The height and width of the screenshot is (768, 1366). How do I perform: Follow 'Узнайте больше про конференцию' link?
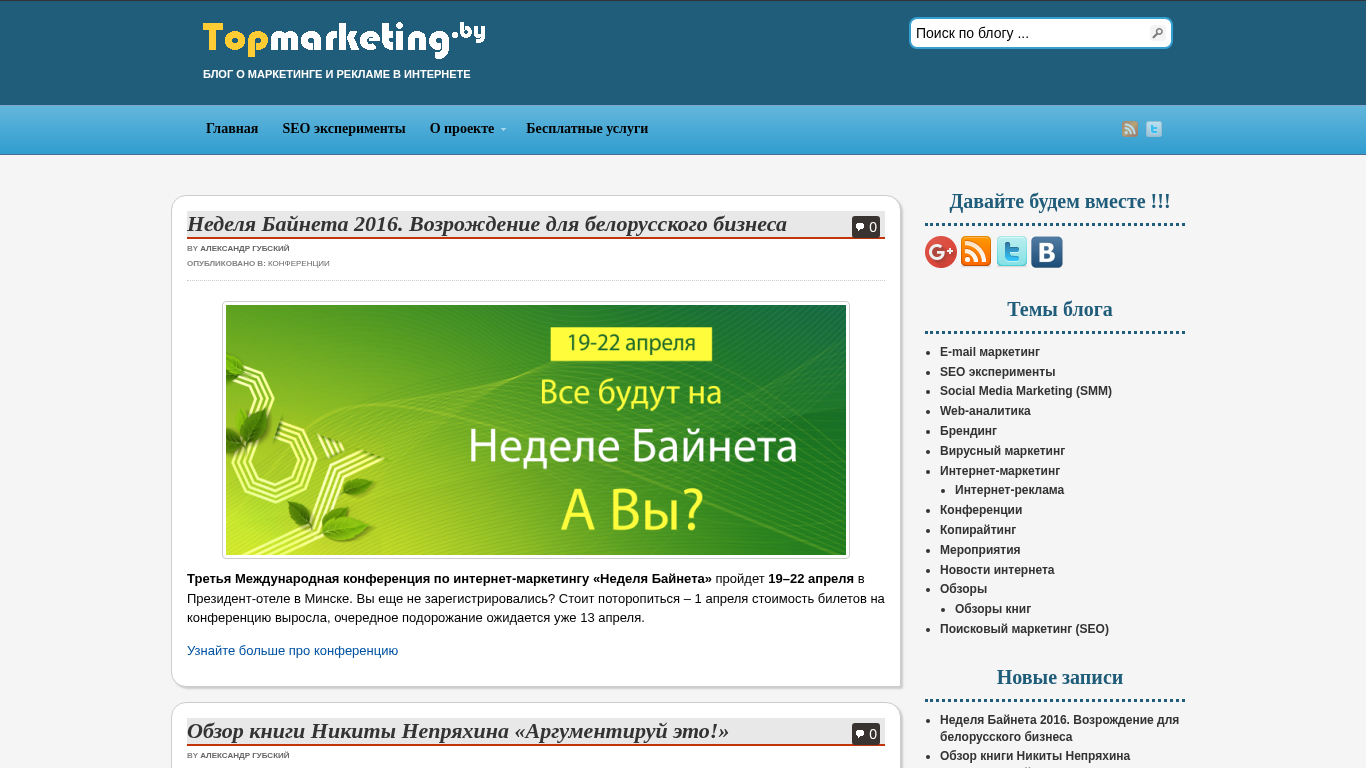coord(292,651)
